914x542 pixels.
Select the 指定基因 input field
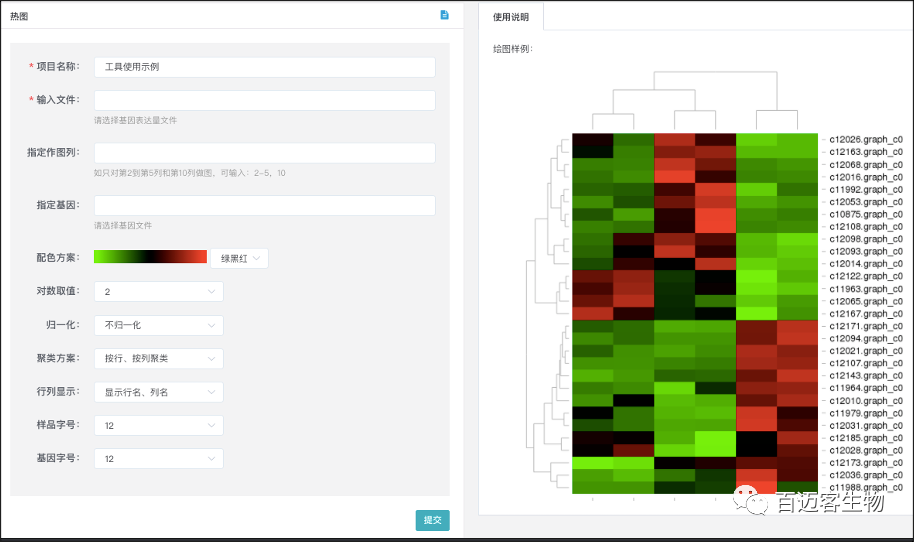coord(264,205)
